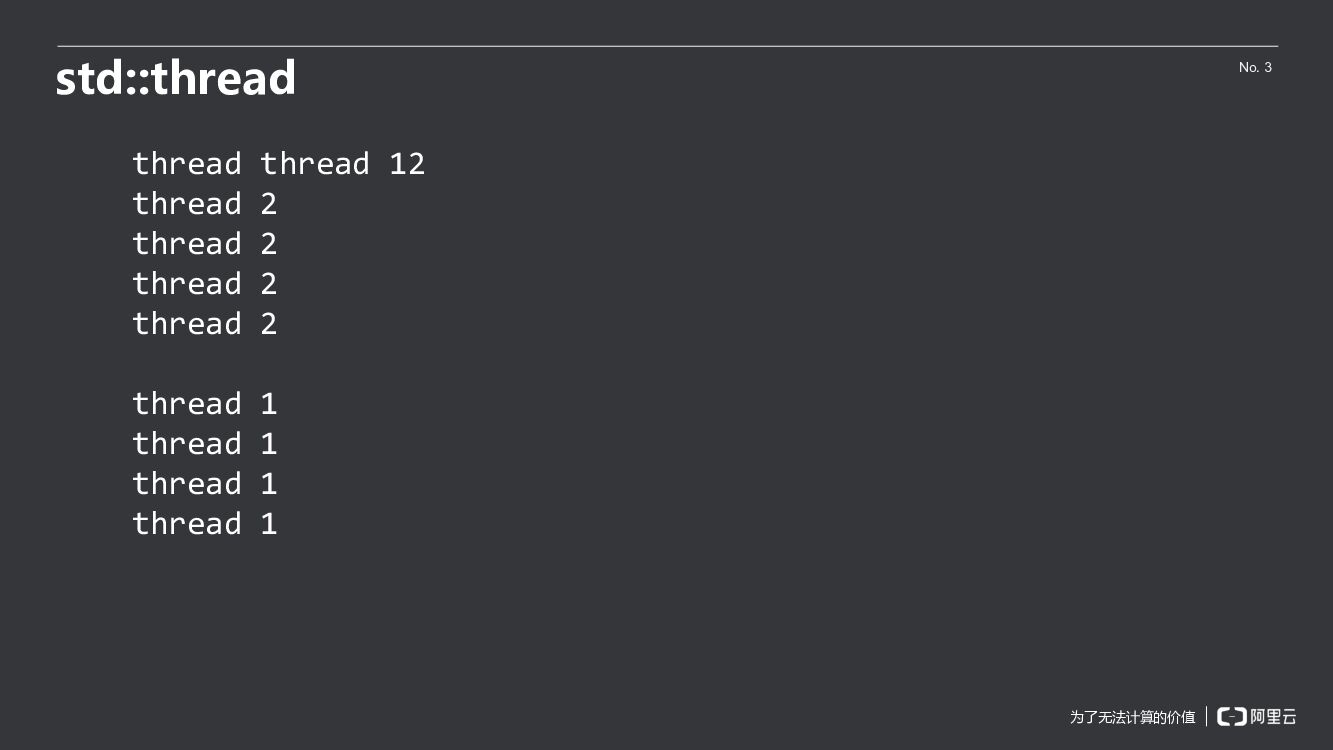This screenshot has height=750, width=1333.
Task: Click the third 'thread 2' line
Action: 204,284
